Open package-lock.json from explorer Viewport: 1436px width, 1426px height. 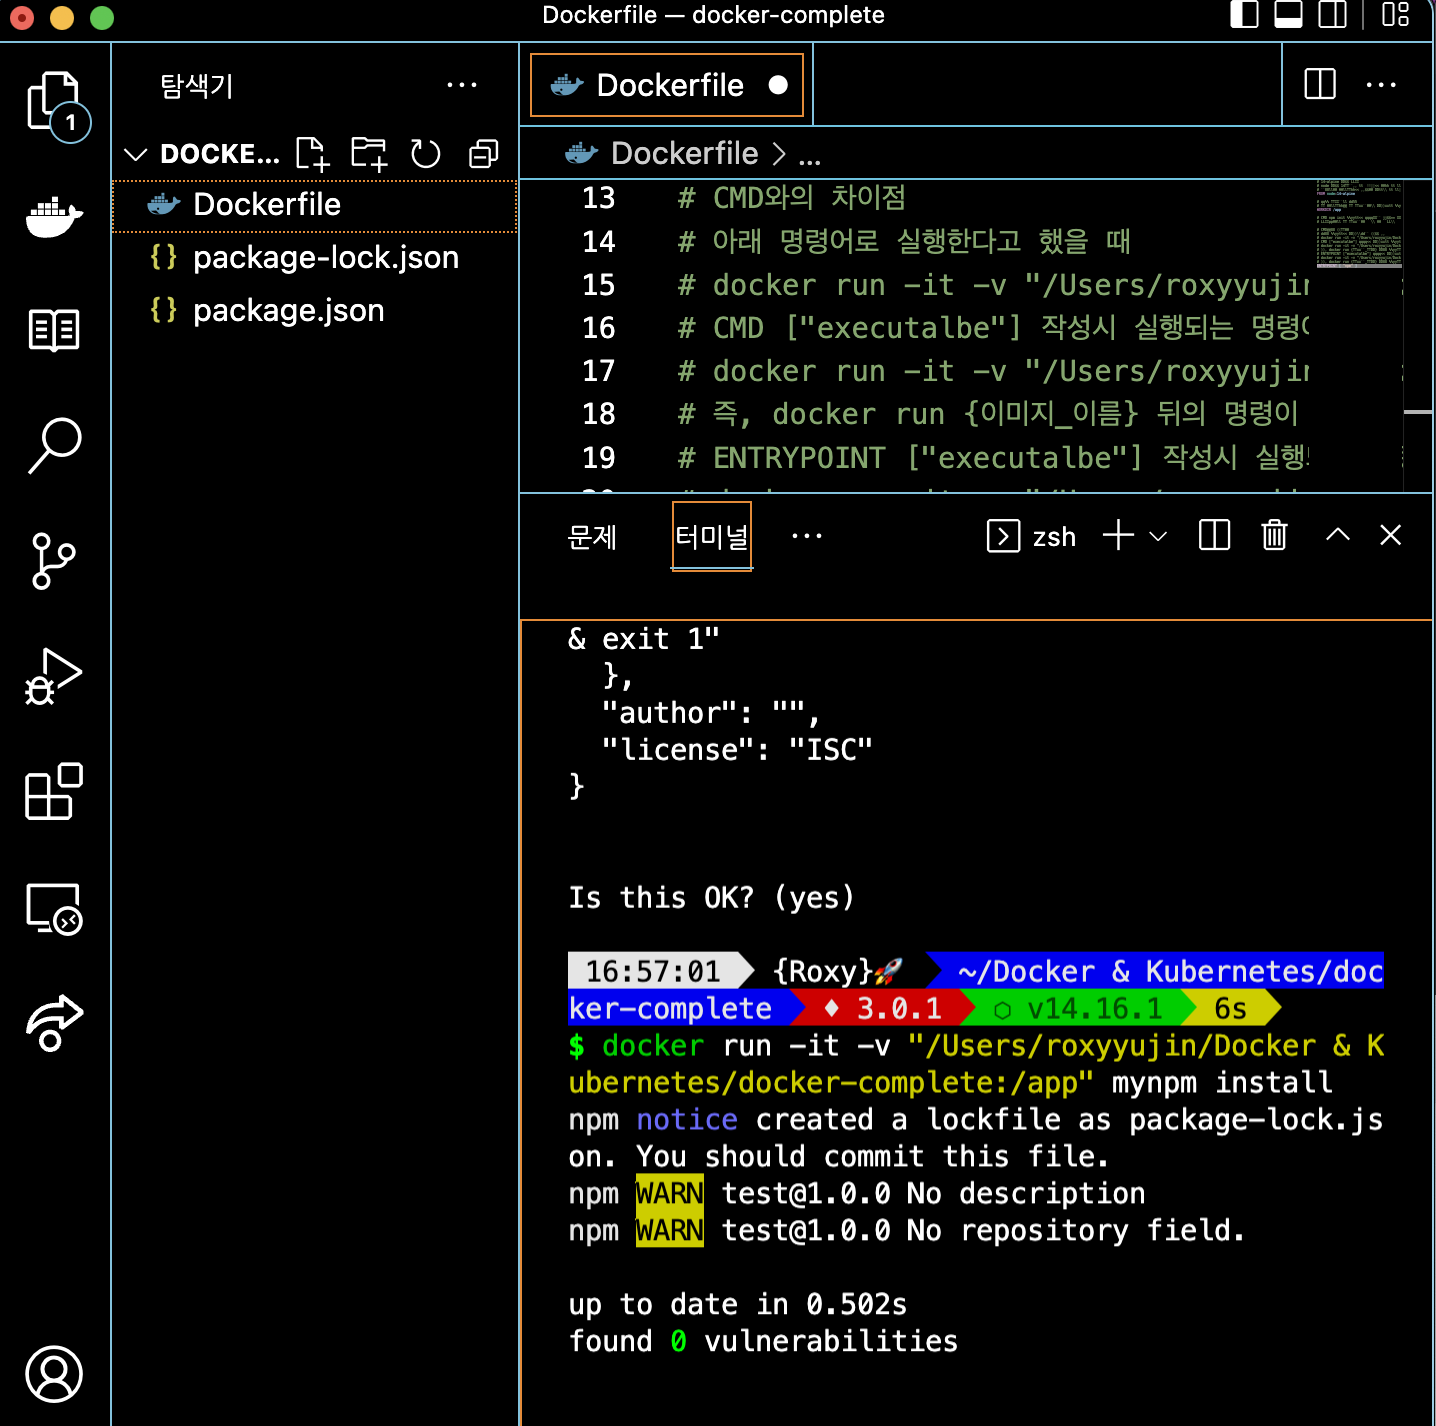tap(315, 258)
